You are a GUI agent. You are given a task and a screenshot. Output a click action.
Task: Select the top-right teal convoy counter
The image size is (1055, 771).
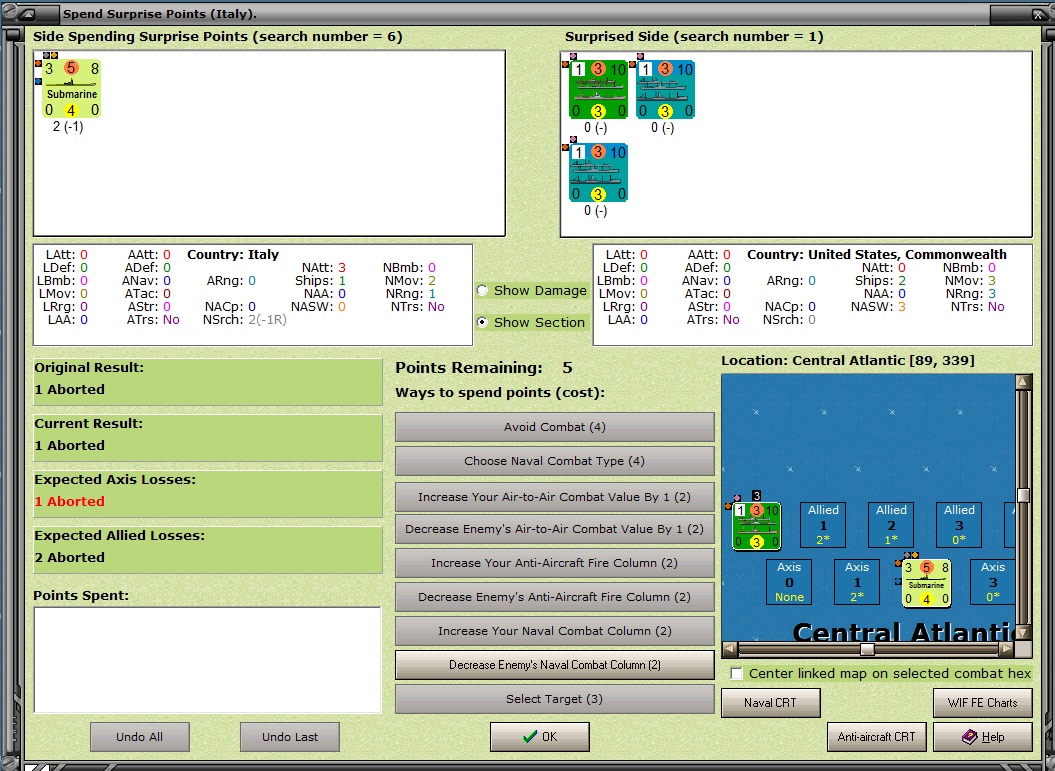[665, 89]
